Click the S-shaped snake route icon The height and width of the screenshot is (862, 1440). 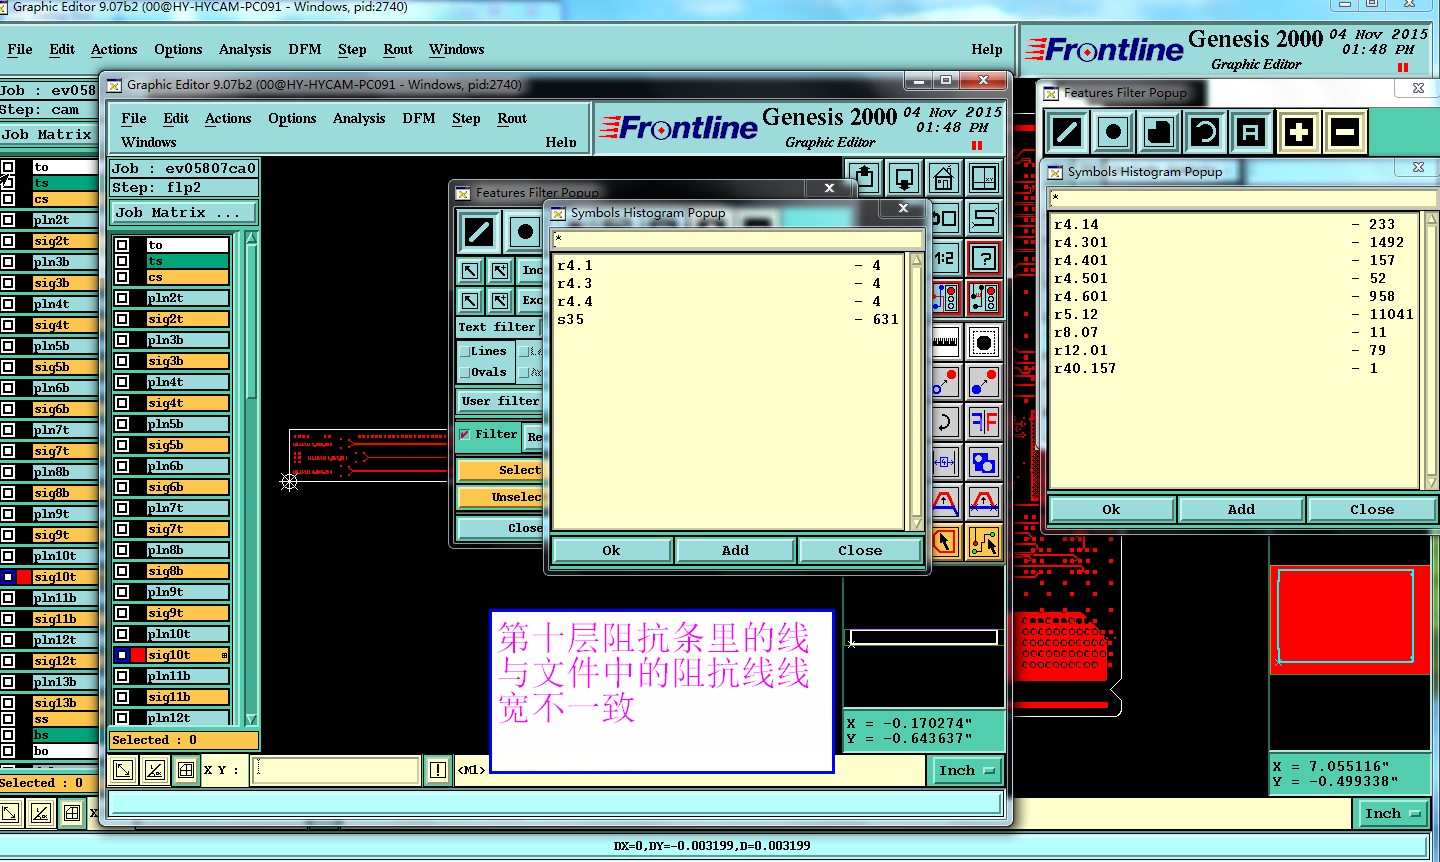983,218
